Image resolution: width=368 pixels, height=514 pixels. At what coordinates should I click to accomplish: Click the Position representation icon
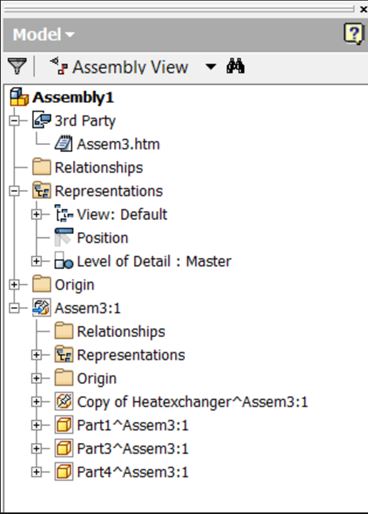[x=64, y=237]
